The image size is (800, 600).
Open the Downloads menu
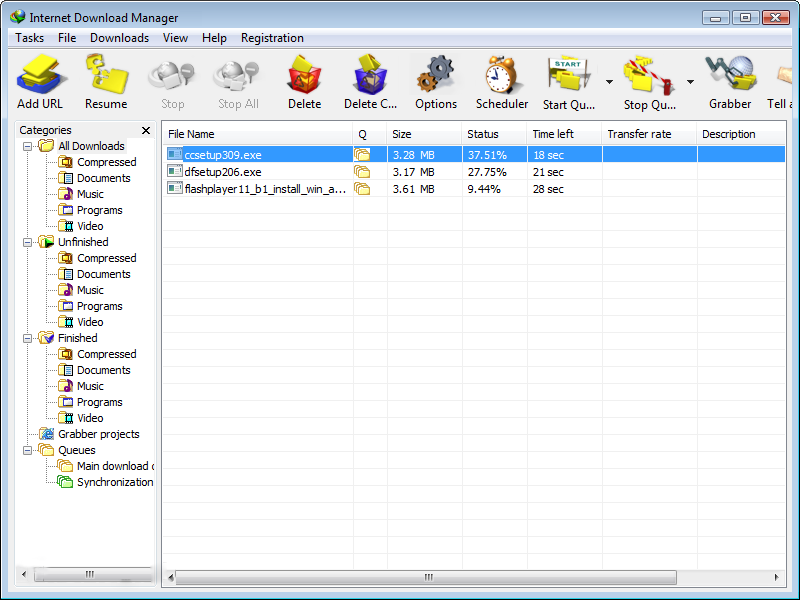[119, 38]
